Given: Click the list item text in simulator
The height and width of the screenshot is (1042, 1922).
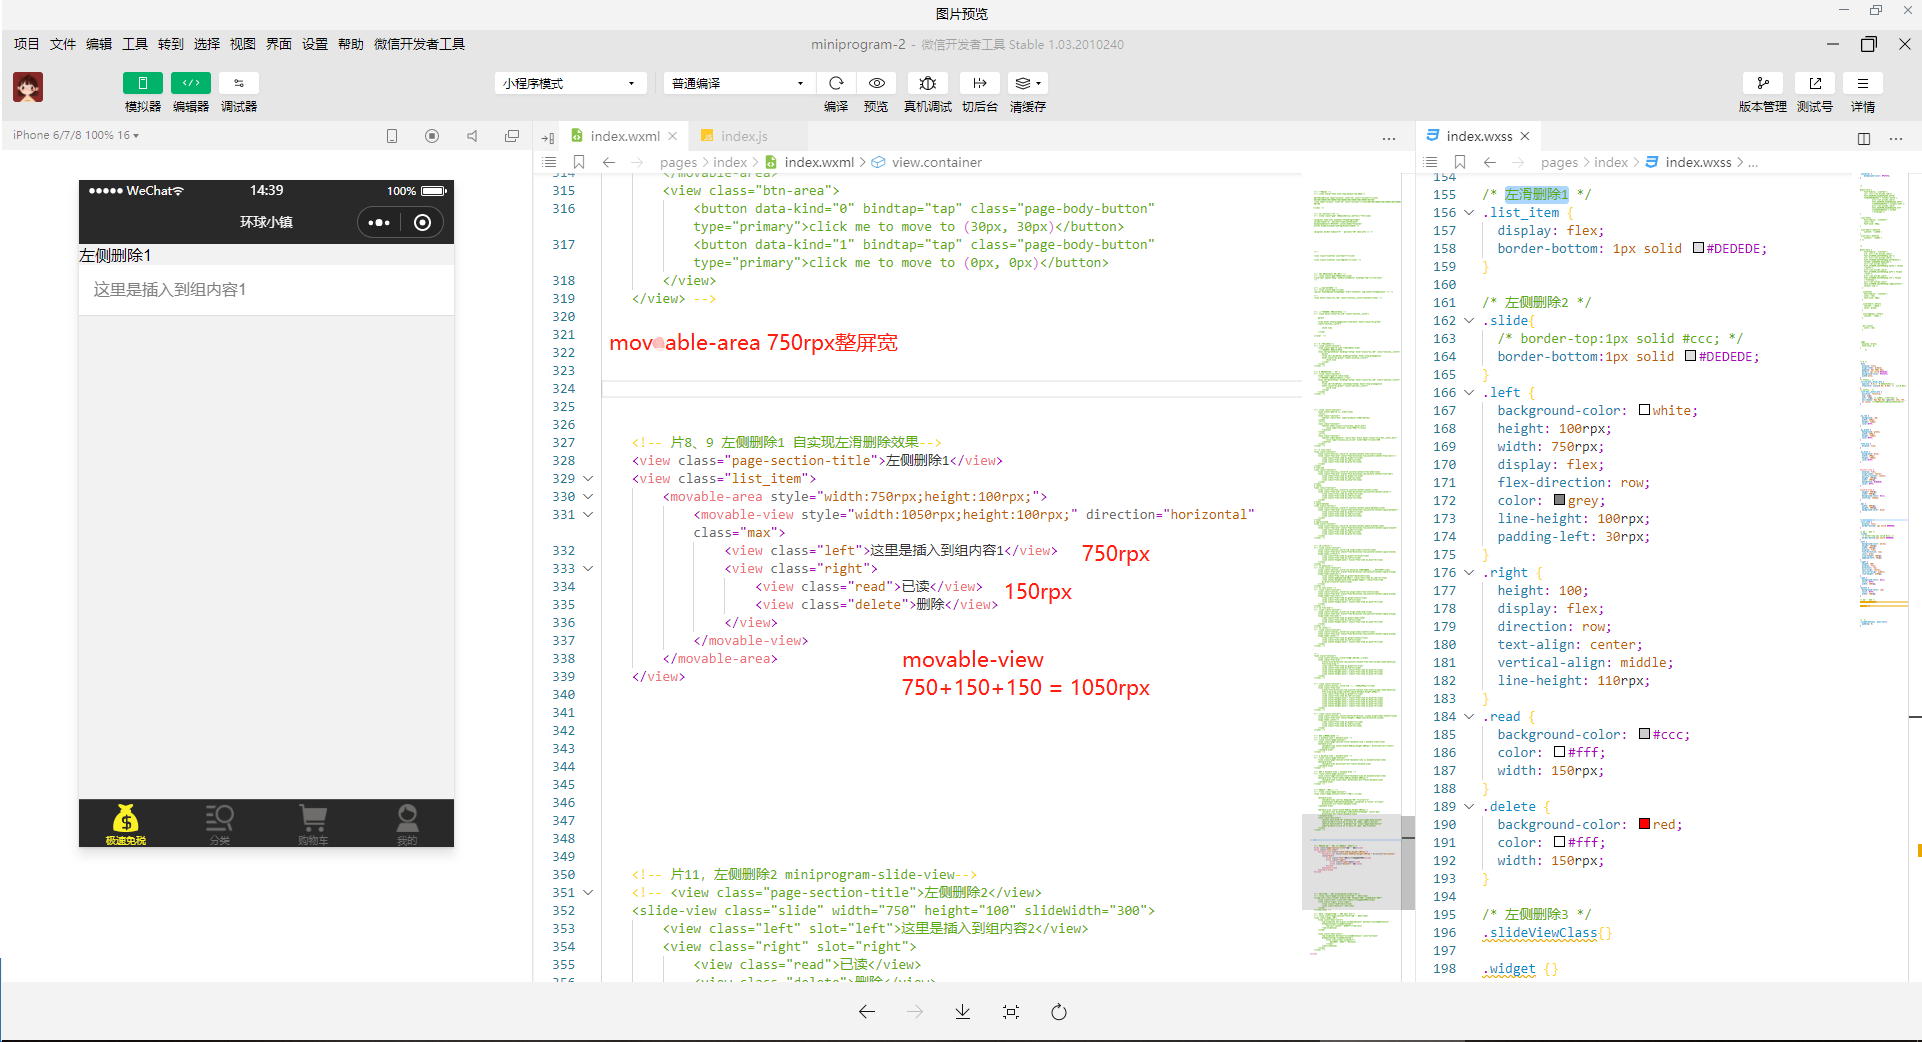Looking at the screenshot, I should click(x=170, y=290).
